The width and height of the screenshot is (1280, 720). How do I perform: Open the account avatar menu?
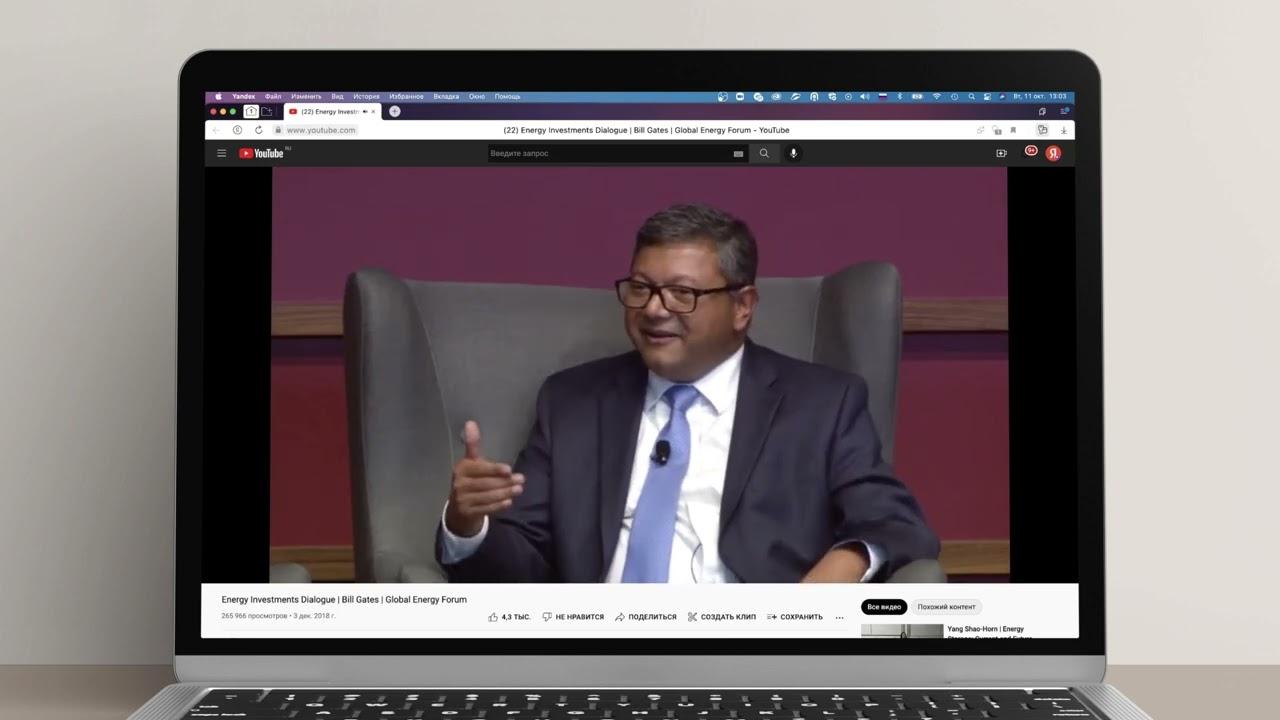pos(1053,153)
